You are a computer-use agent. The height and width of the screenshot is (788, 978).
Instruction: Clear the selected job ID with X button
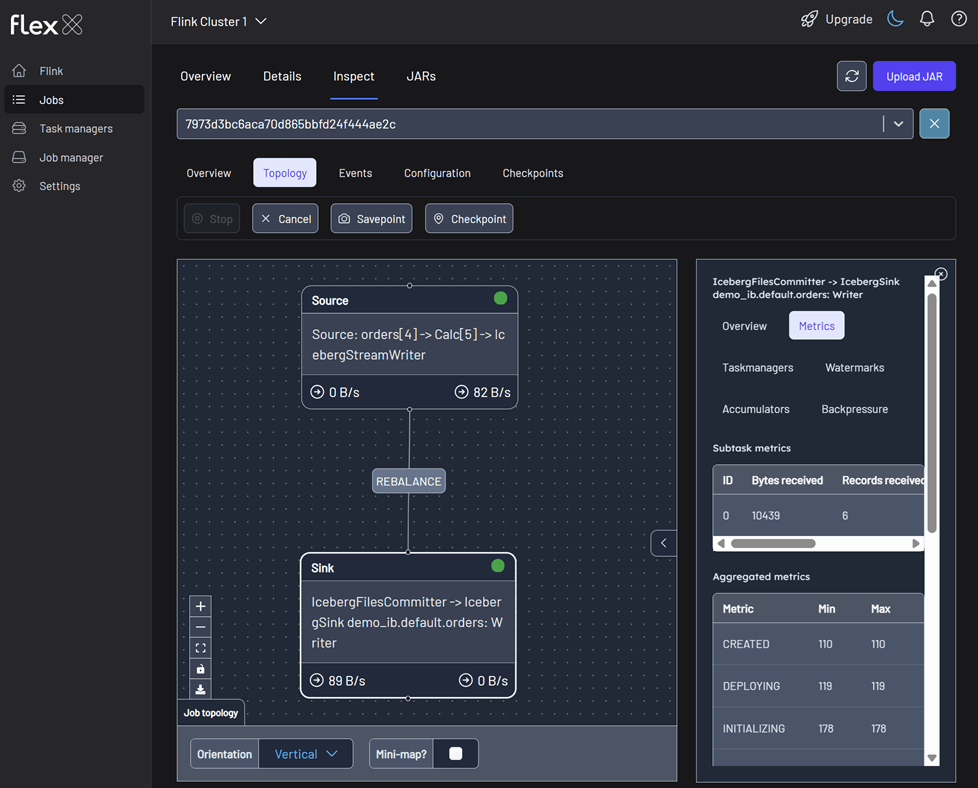pyautogui.click(x=934, y=124)
